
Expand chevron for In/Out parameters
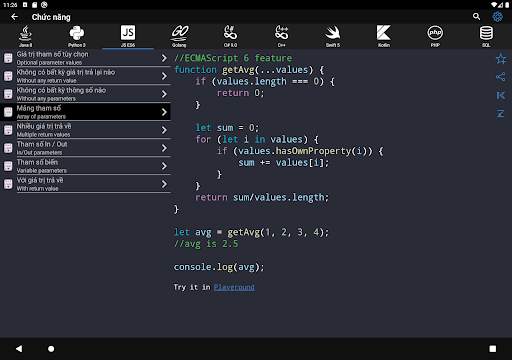pyautogui.click(x=164, y=148)
